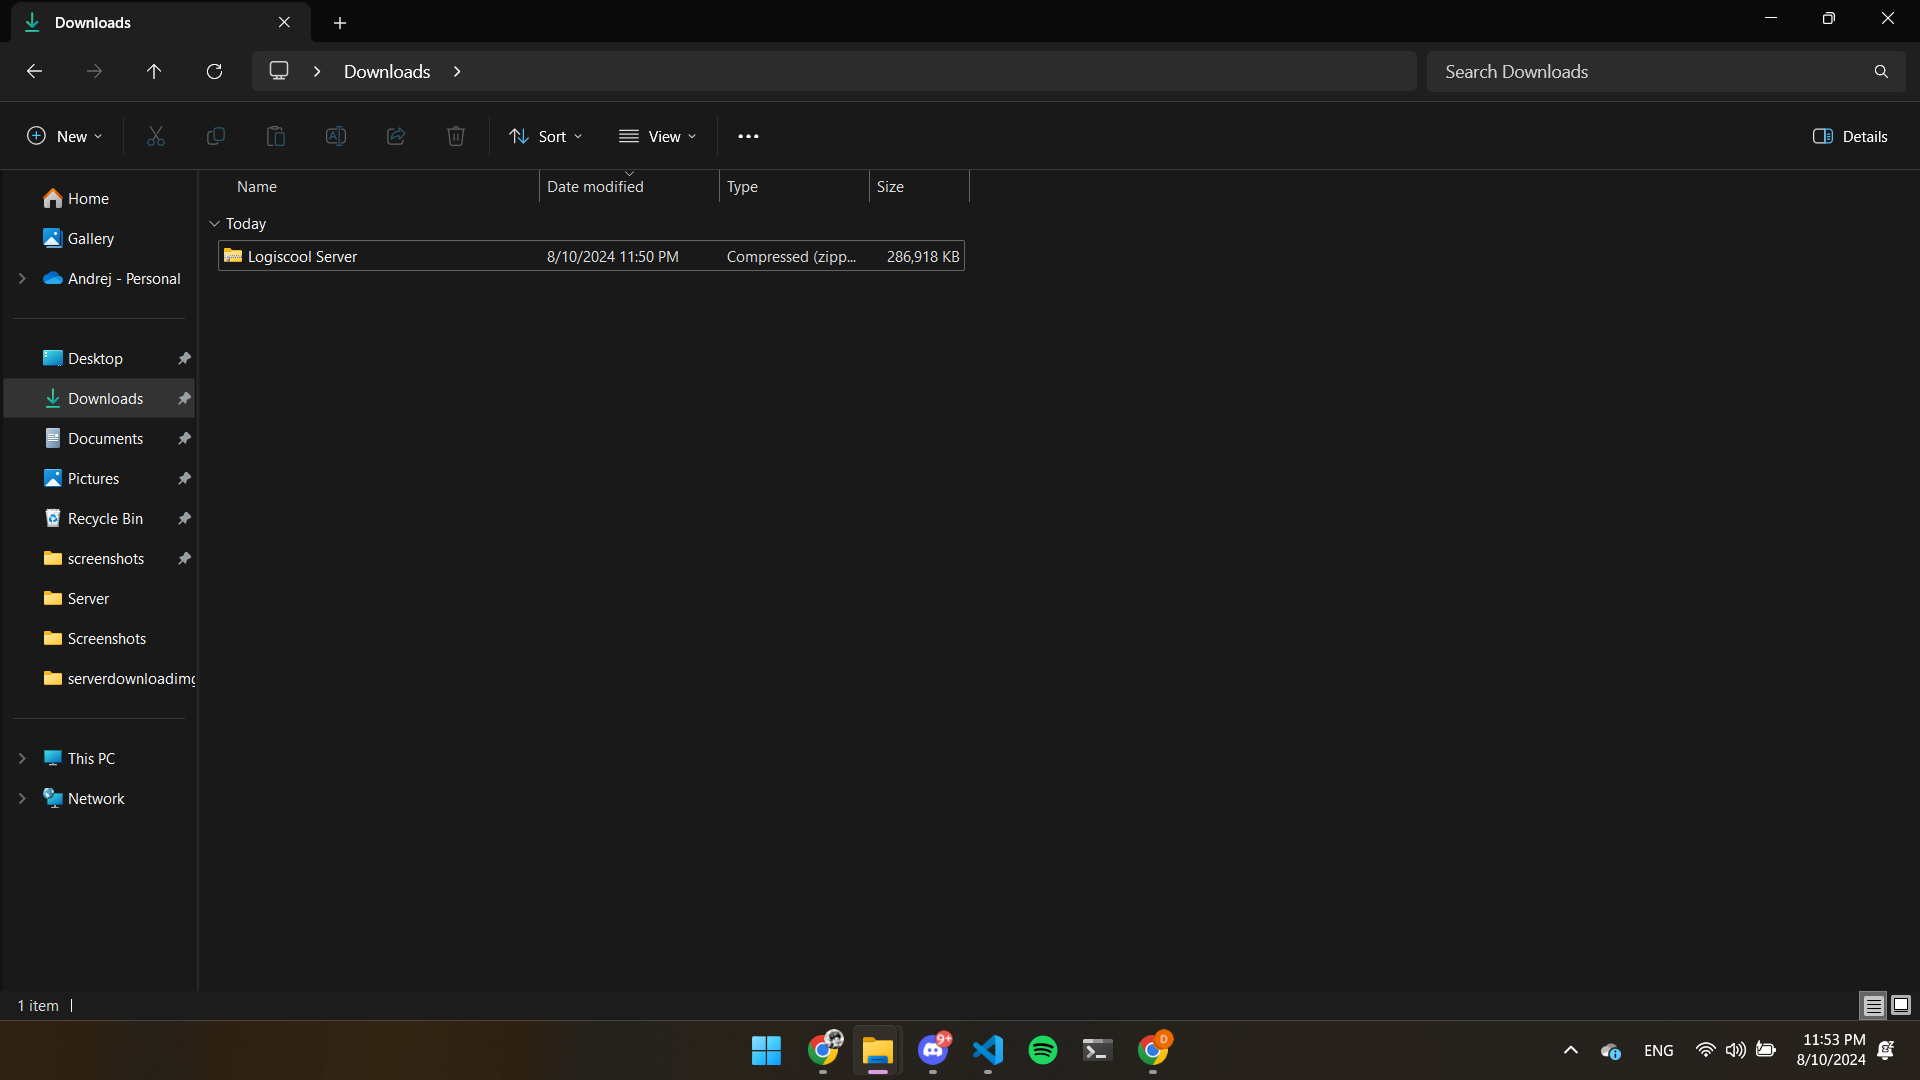This screenshot has height=1080, width=1920.
Task: Click the battery tray icon
Action: pyautogui.click(x=1766, y=1050)
